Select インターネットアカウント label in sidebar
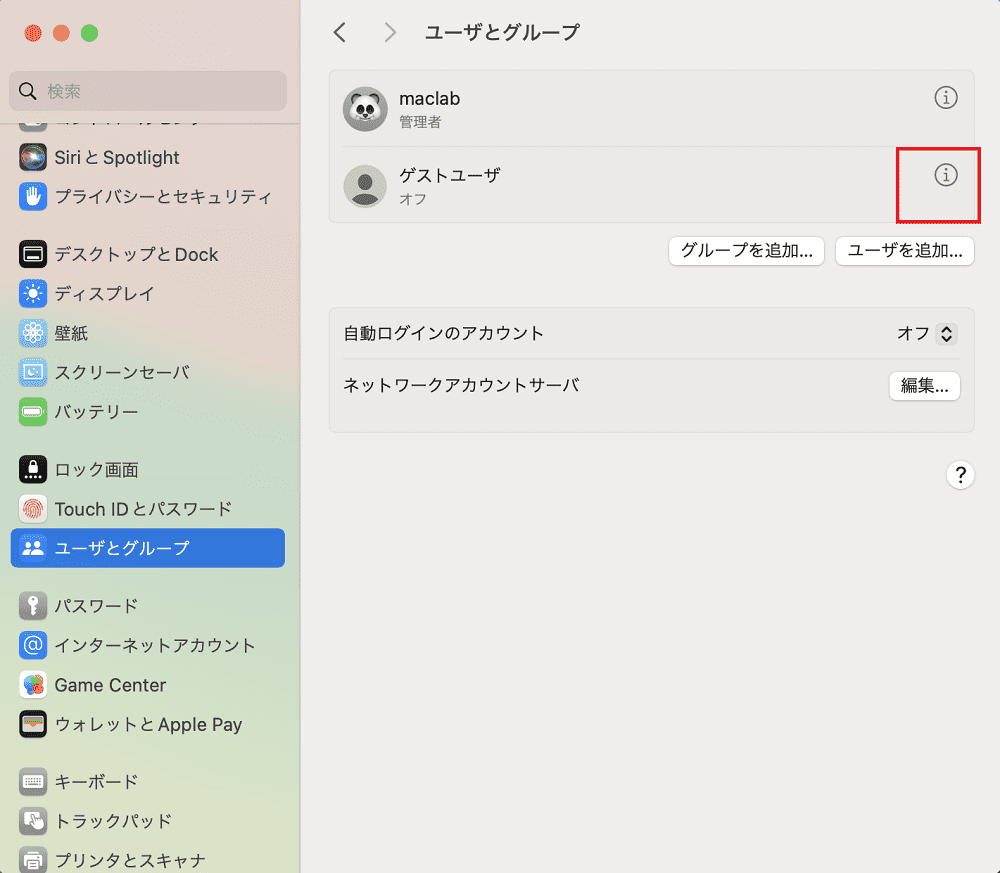1000x873 pixels. point(155,645)
